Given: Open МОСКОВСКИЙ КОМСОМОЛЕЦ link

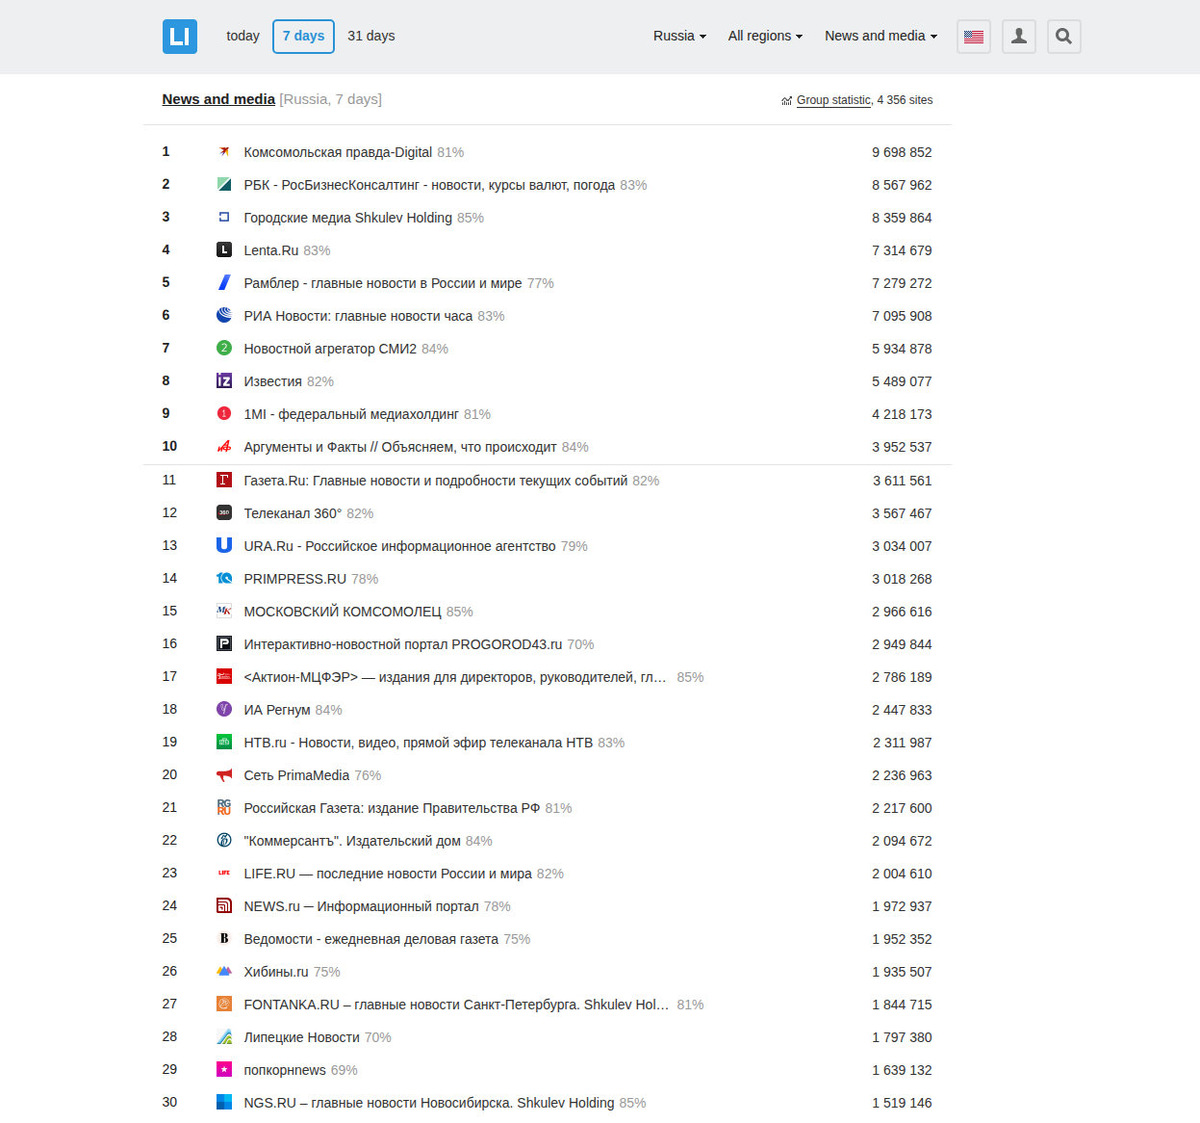Looking at the screenshot, I should click(342, 611).
